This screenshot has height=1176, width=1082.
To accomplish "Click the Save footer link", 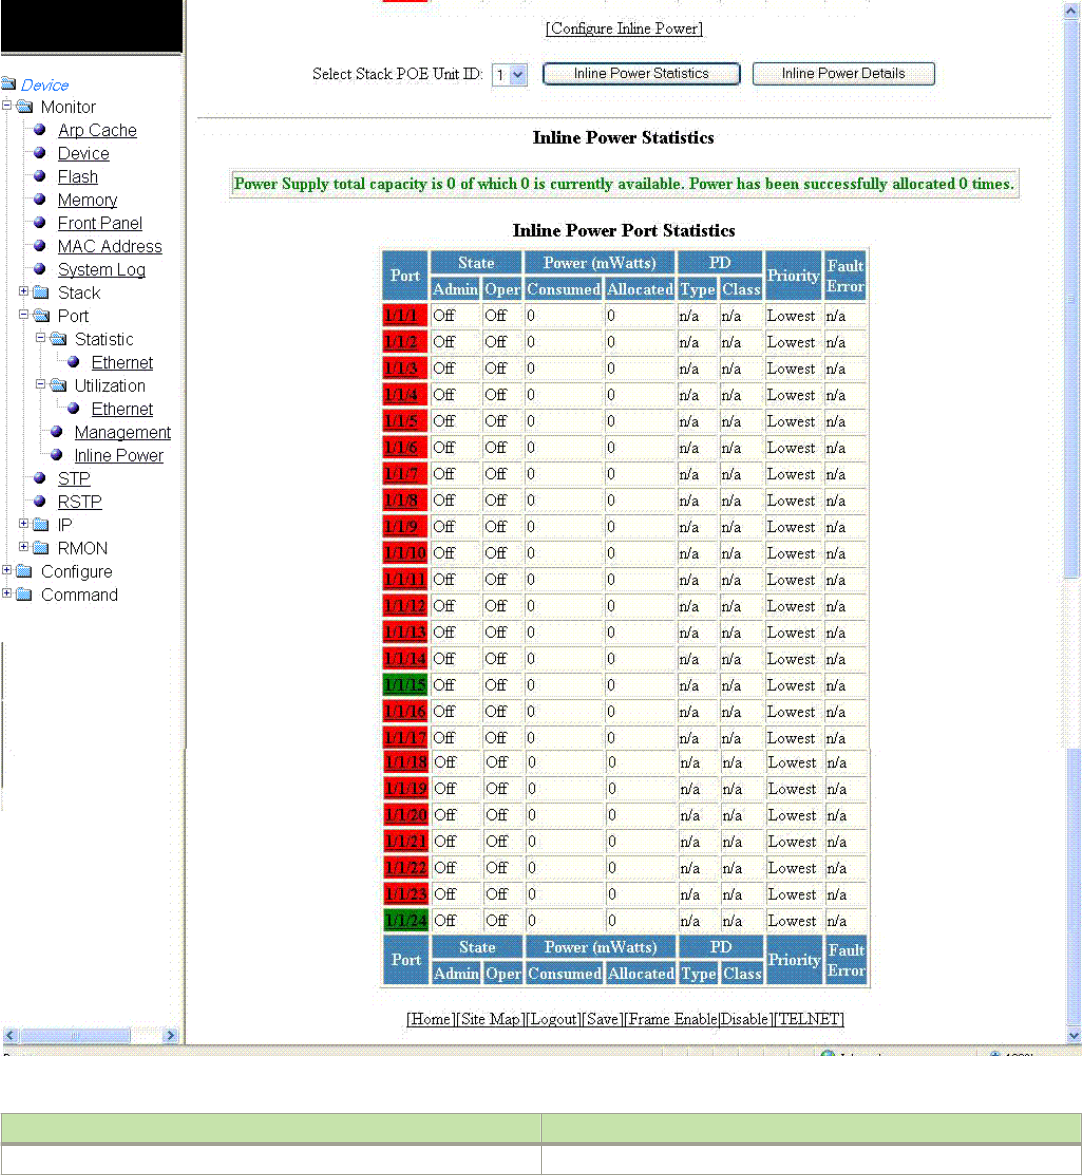I will point(602,1019).
